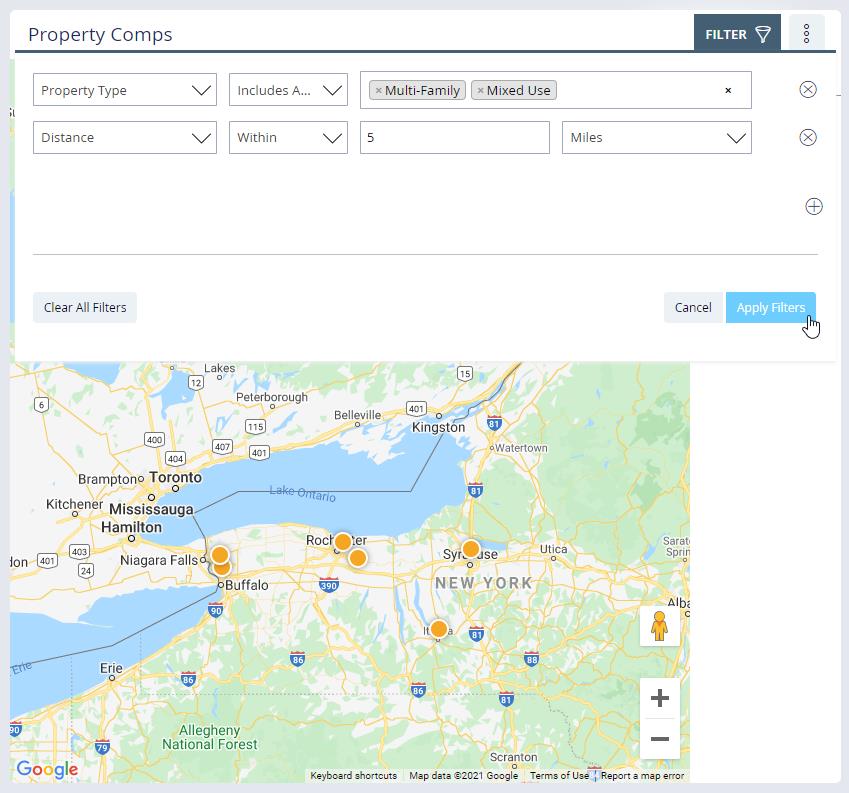
Task: Expand the Miles unit dropdown
Action: coord(657,138)
